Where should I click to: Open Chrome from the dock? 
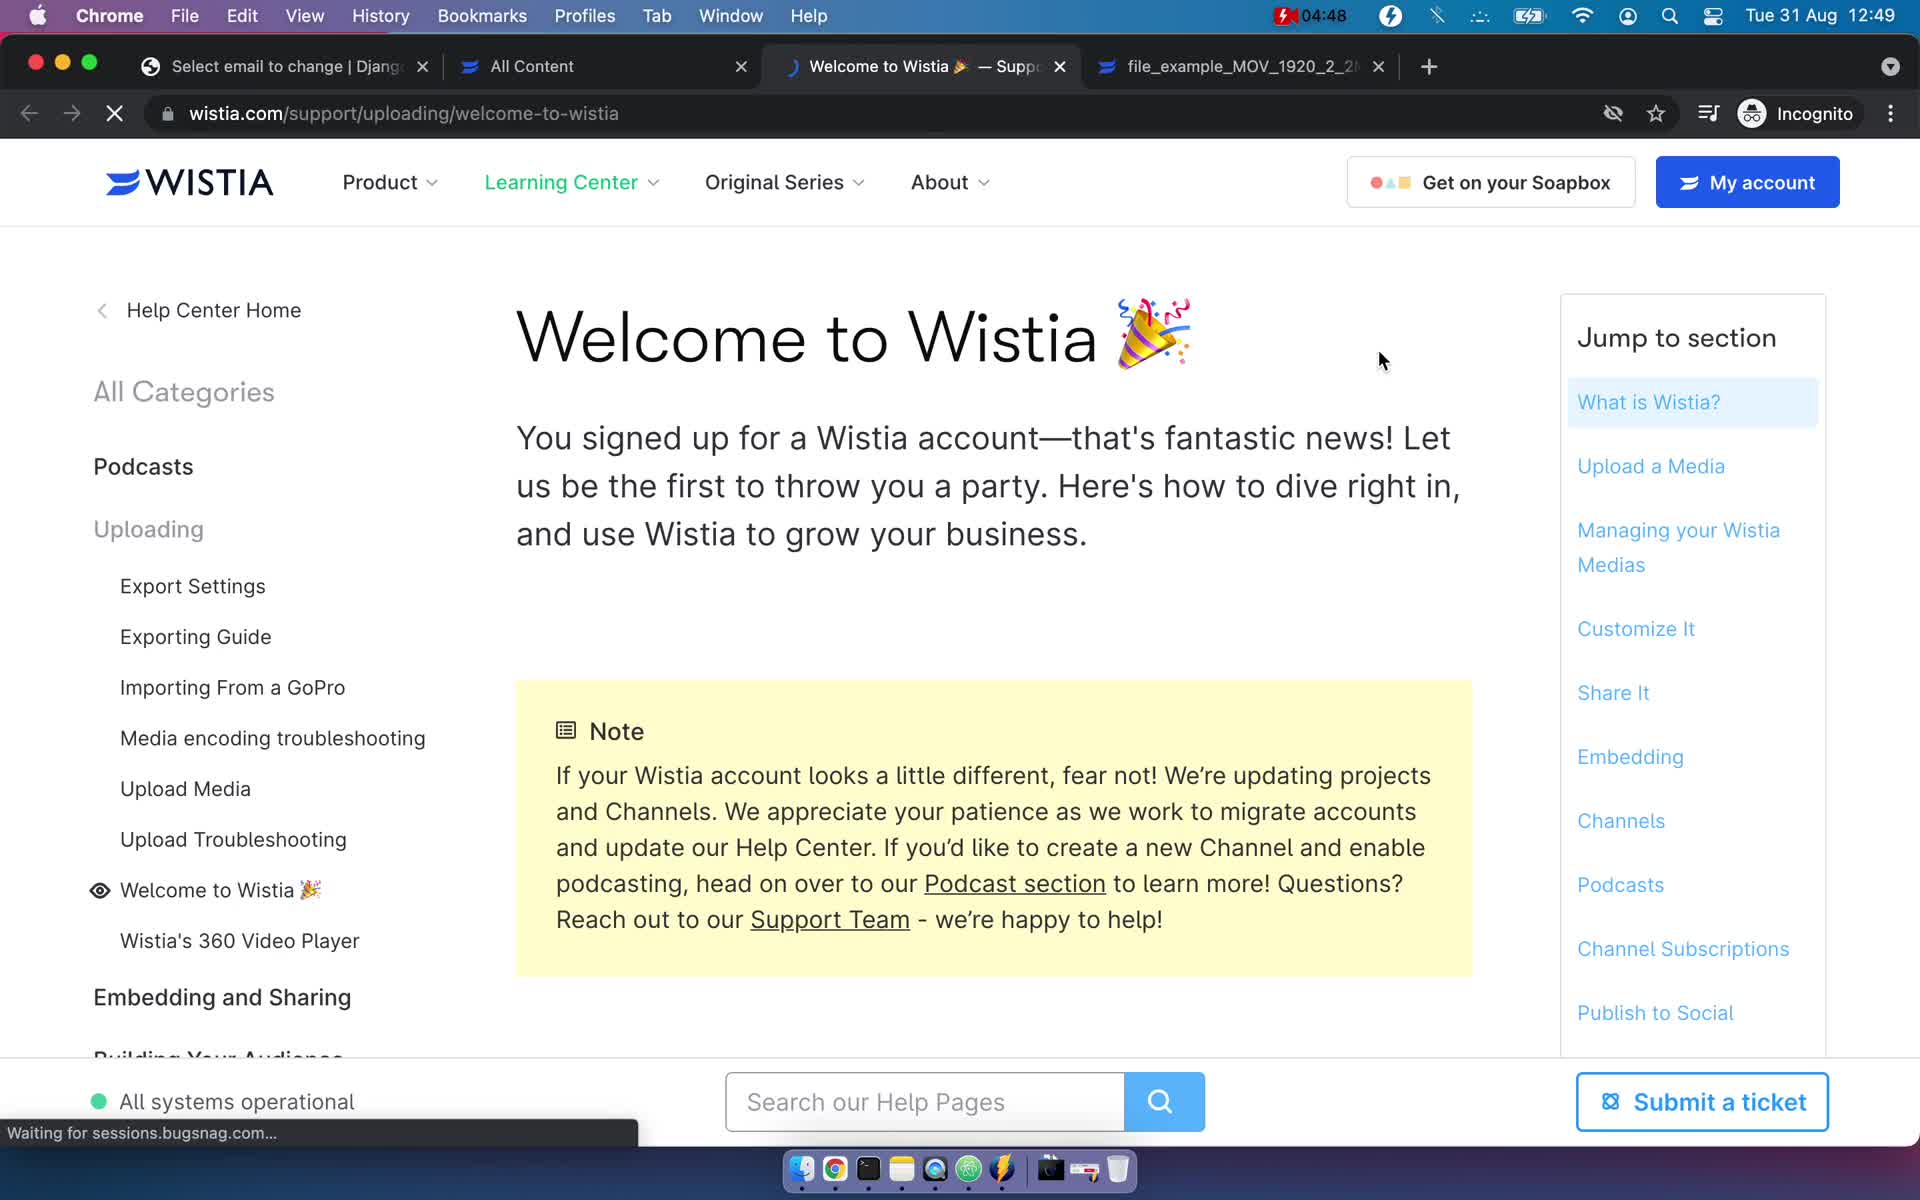[835, 1168]
